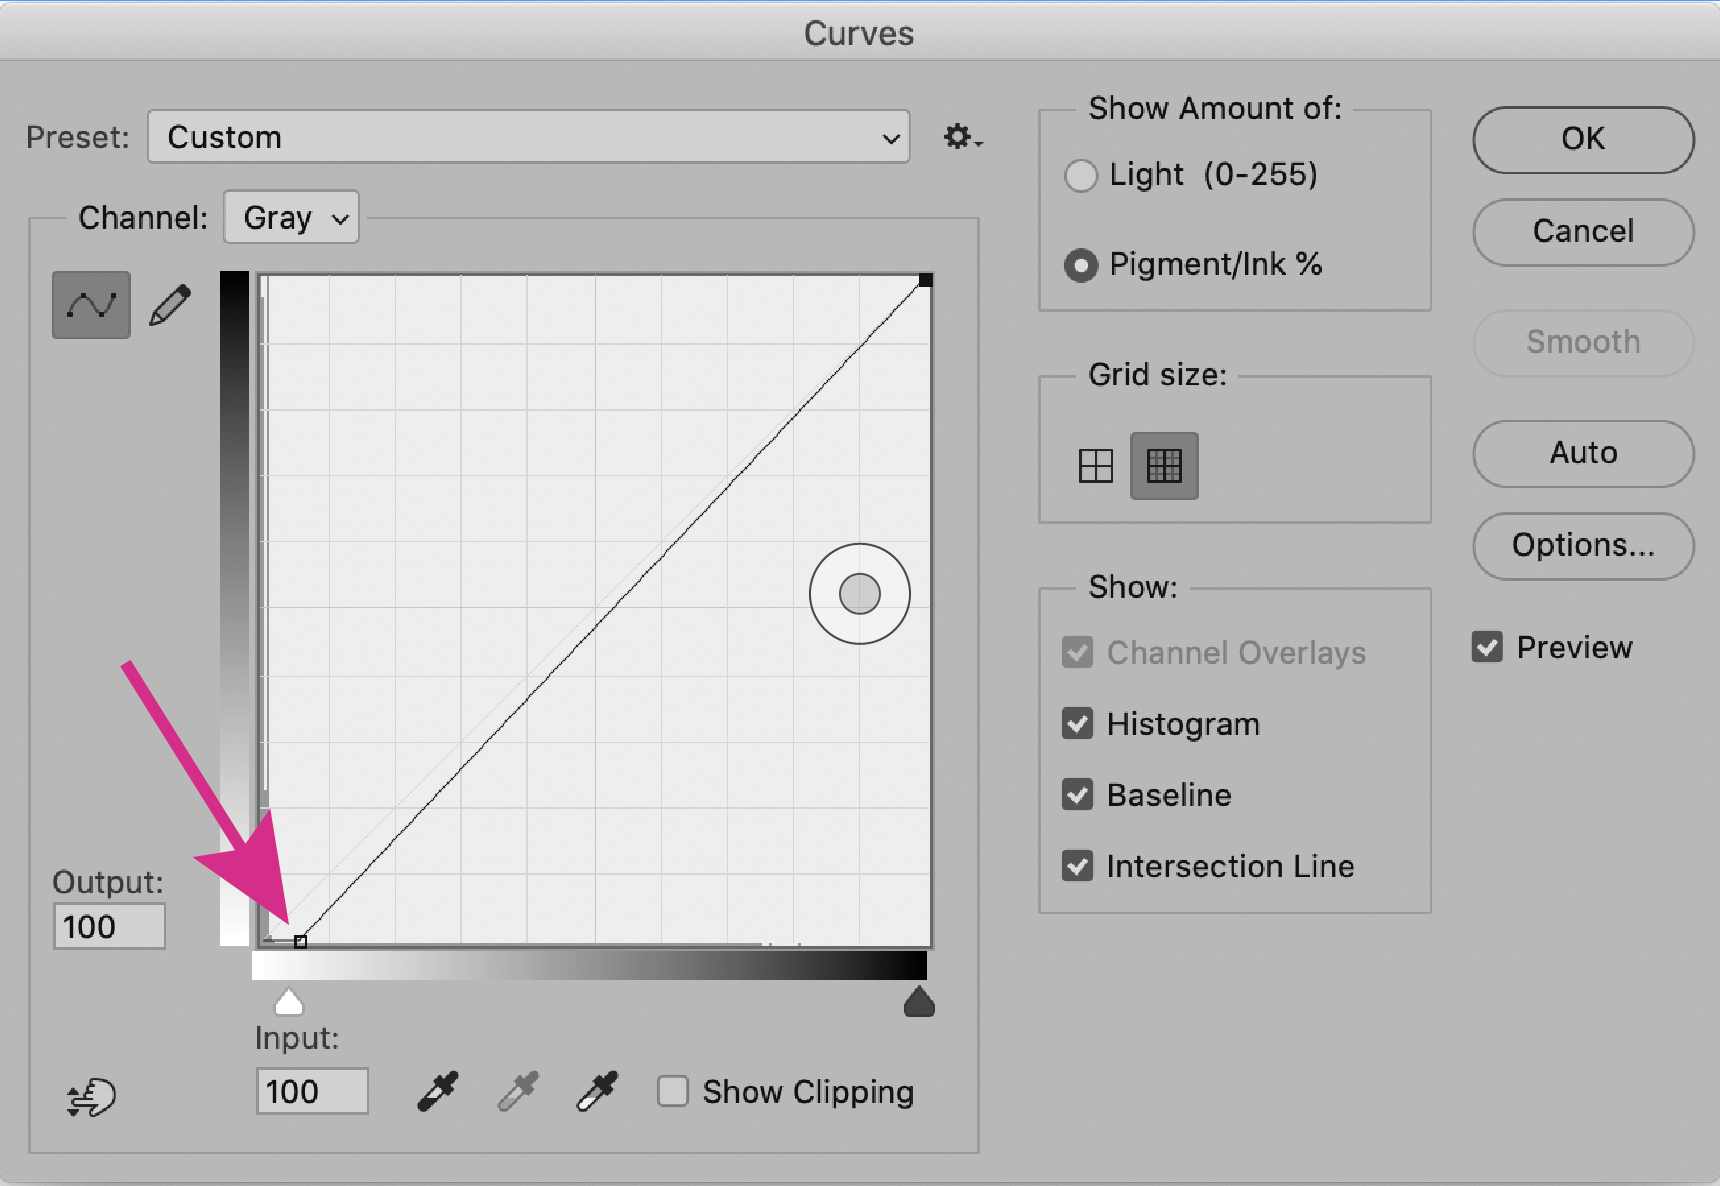Open the Channel dropdown showing Gray
The width and height of the screenshot is (1720, 1186).
pos(290,217)
